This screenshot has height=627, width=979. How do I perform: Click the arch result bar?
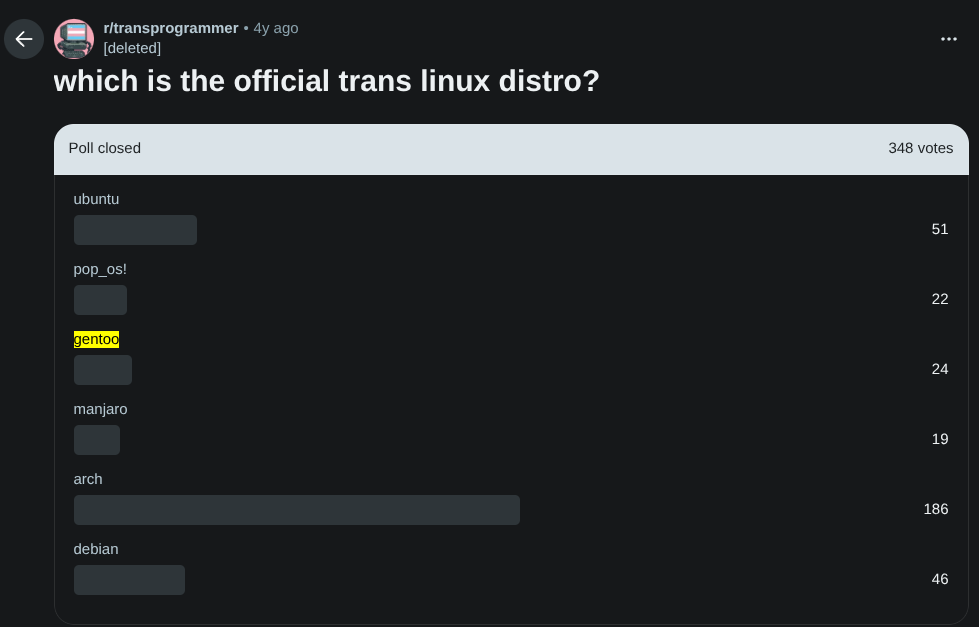point(297,510)
